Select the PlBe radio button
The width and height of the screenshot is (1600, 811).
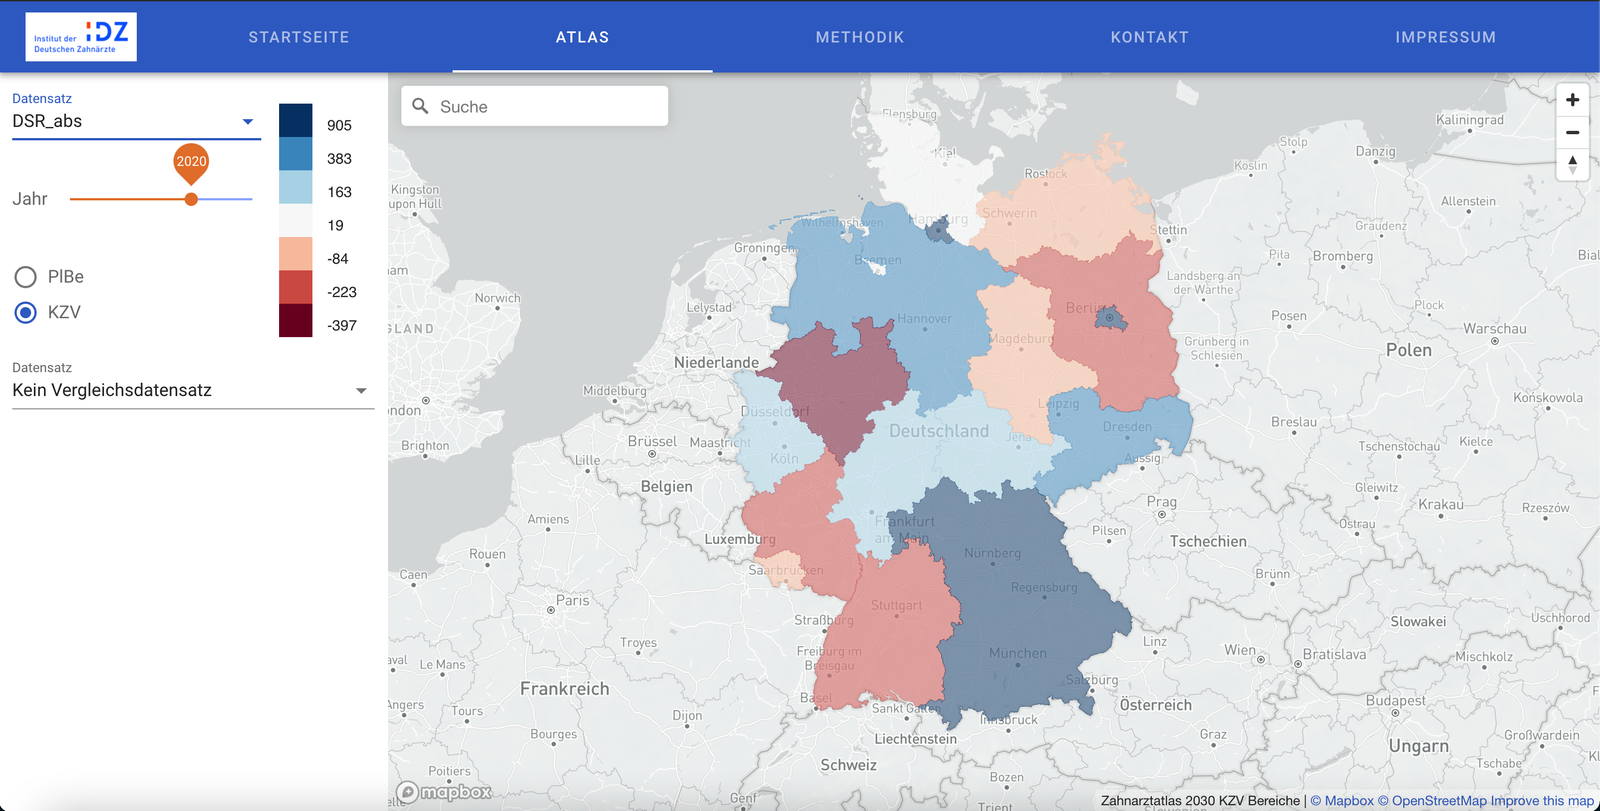(26, 277)
